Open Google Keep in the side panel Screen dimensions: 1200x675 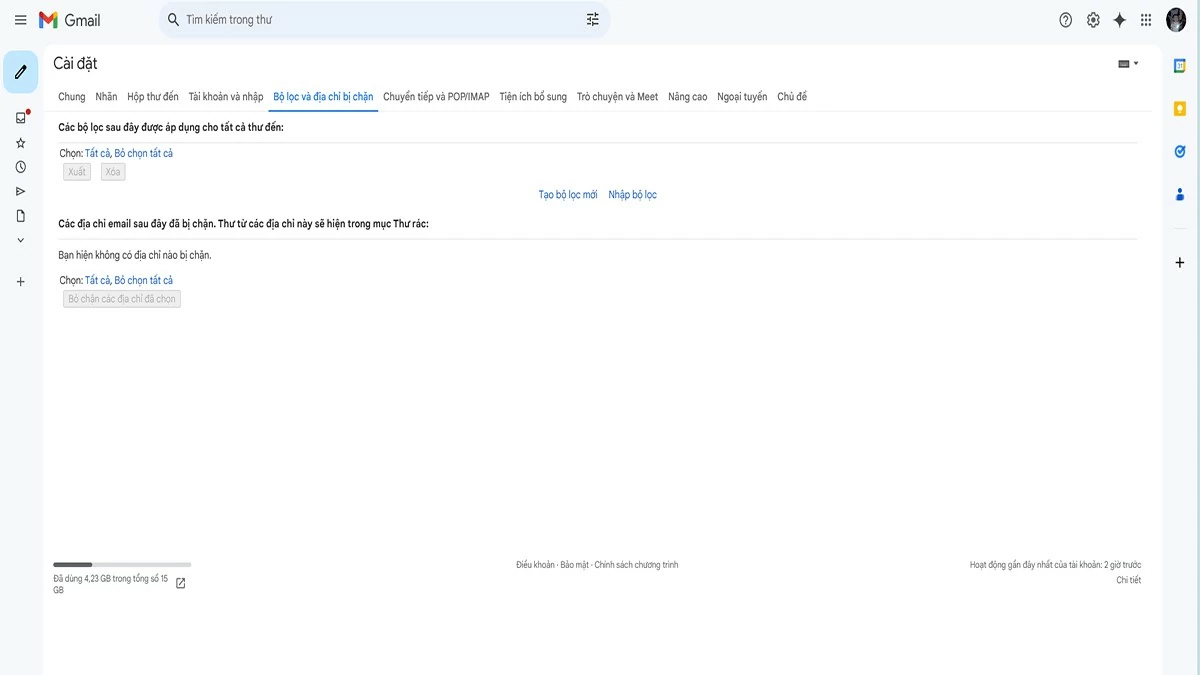point(1179,107)
